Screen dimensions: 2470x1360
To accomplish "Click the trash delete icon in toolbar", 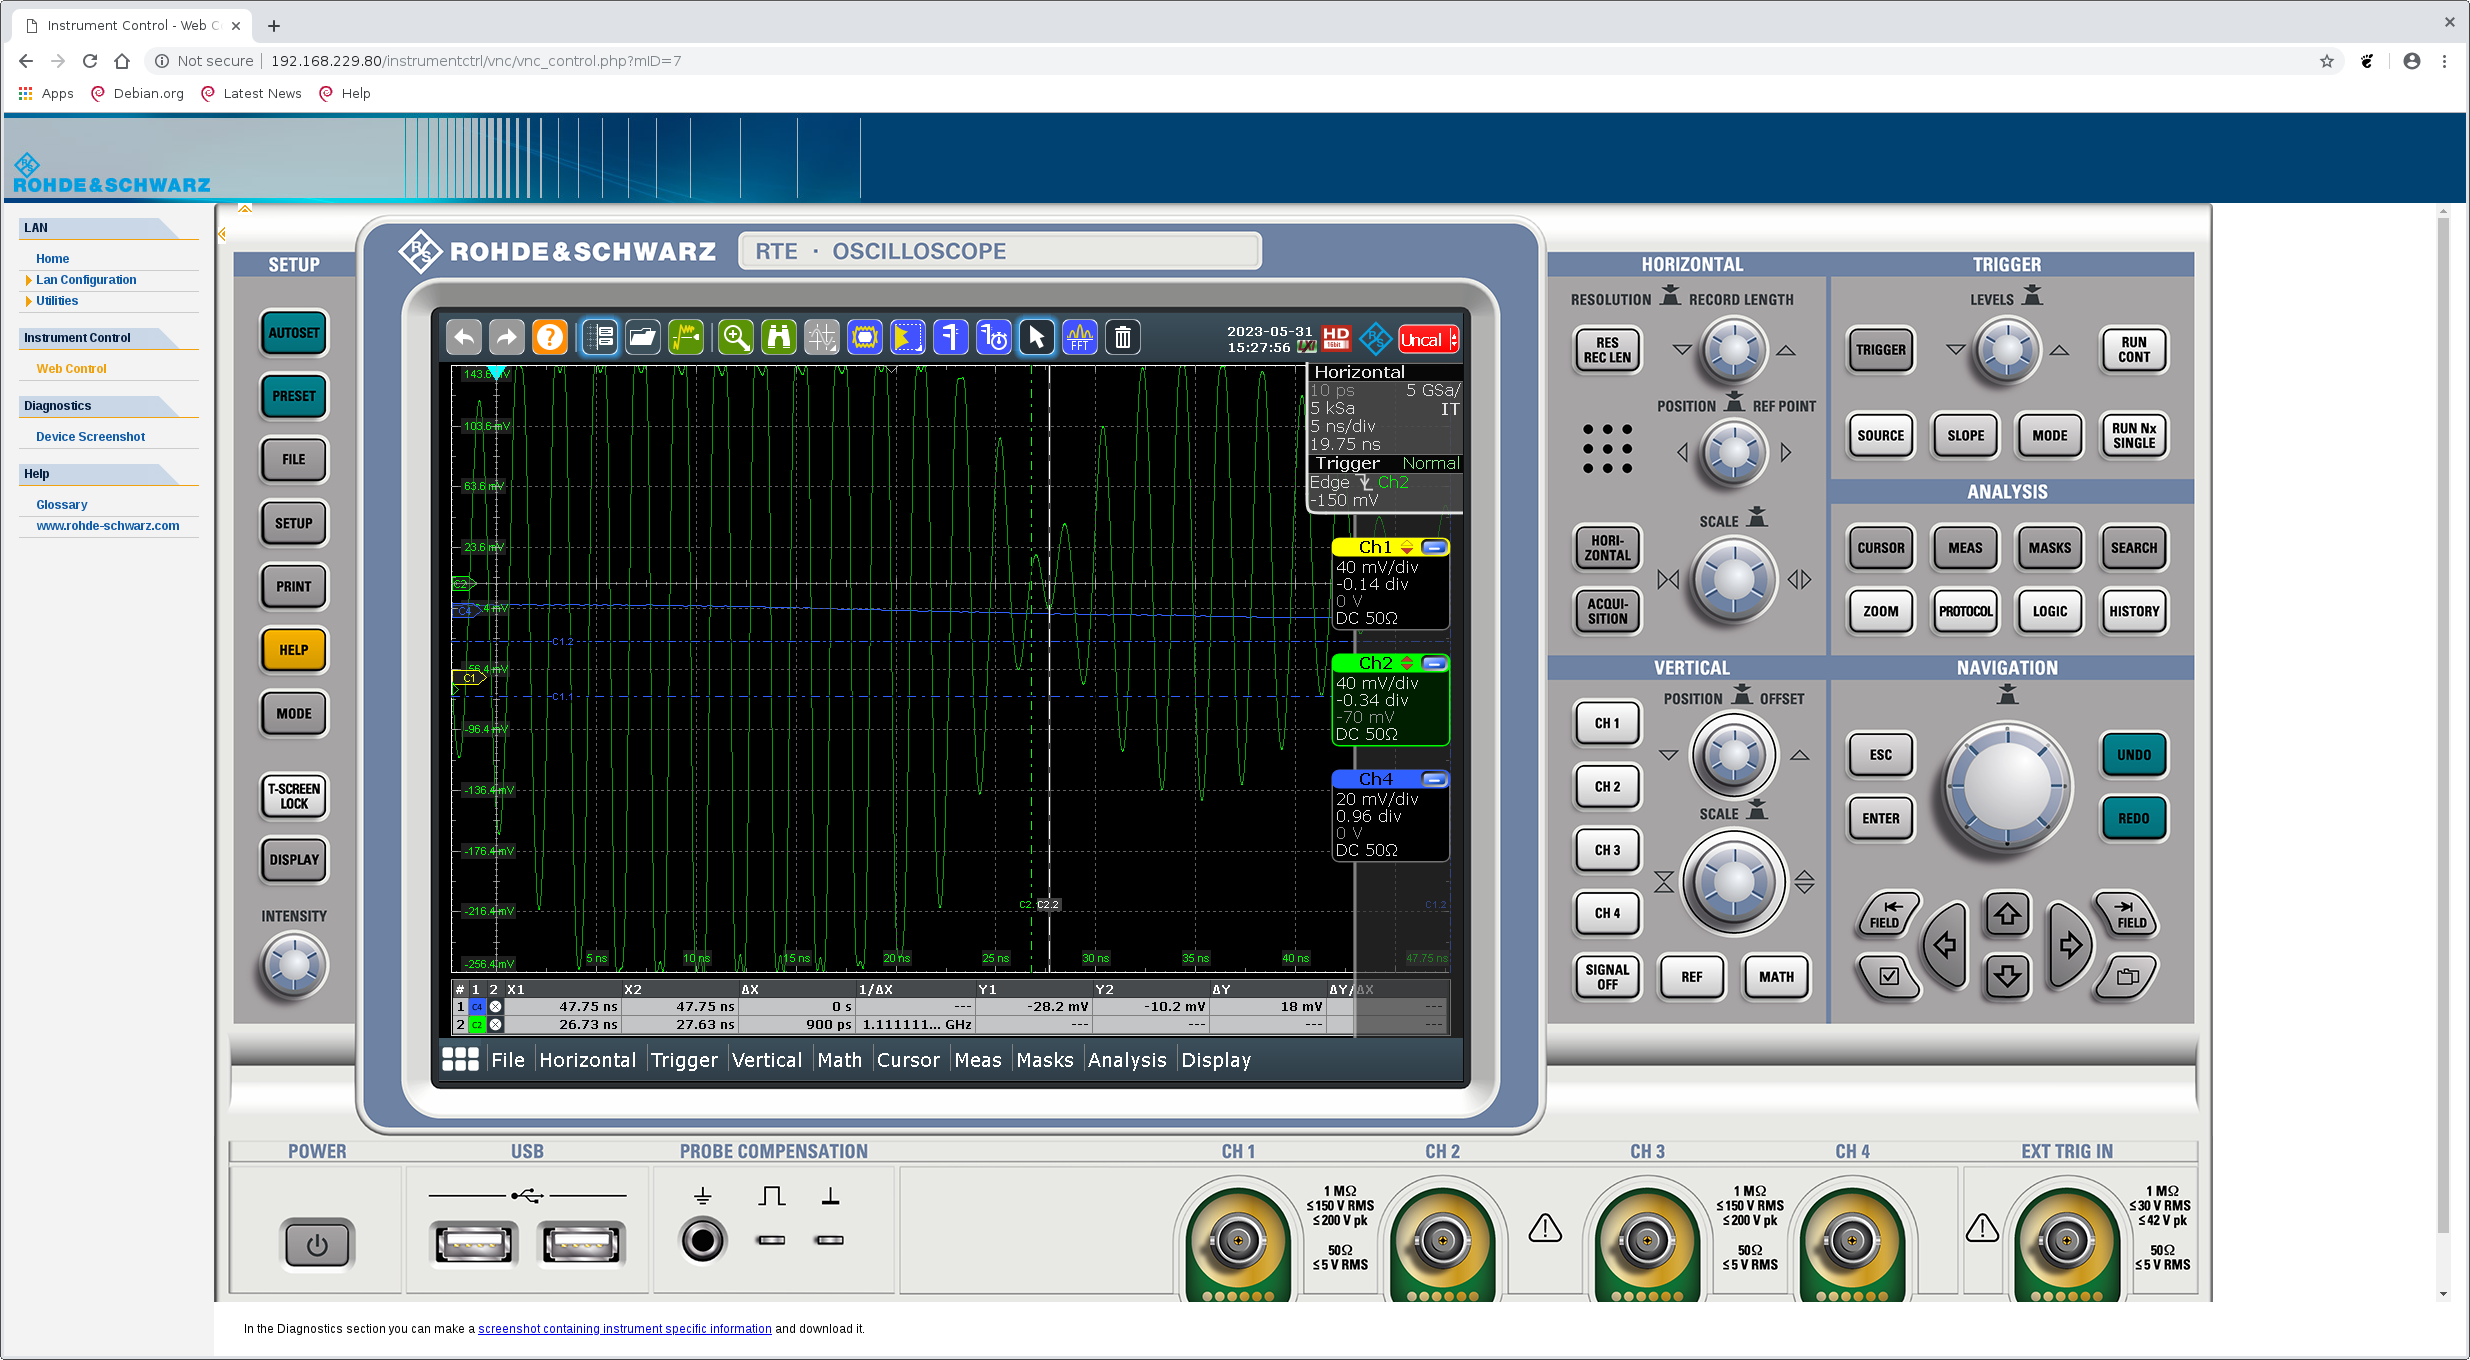I will point(1122,338).
